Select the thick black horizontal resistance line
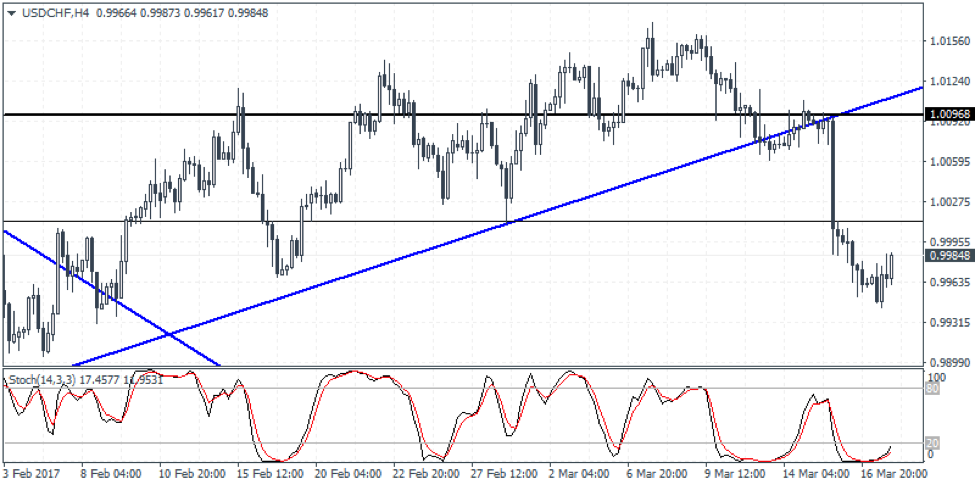 [x=300, y=115]
